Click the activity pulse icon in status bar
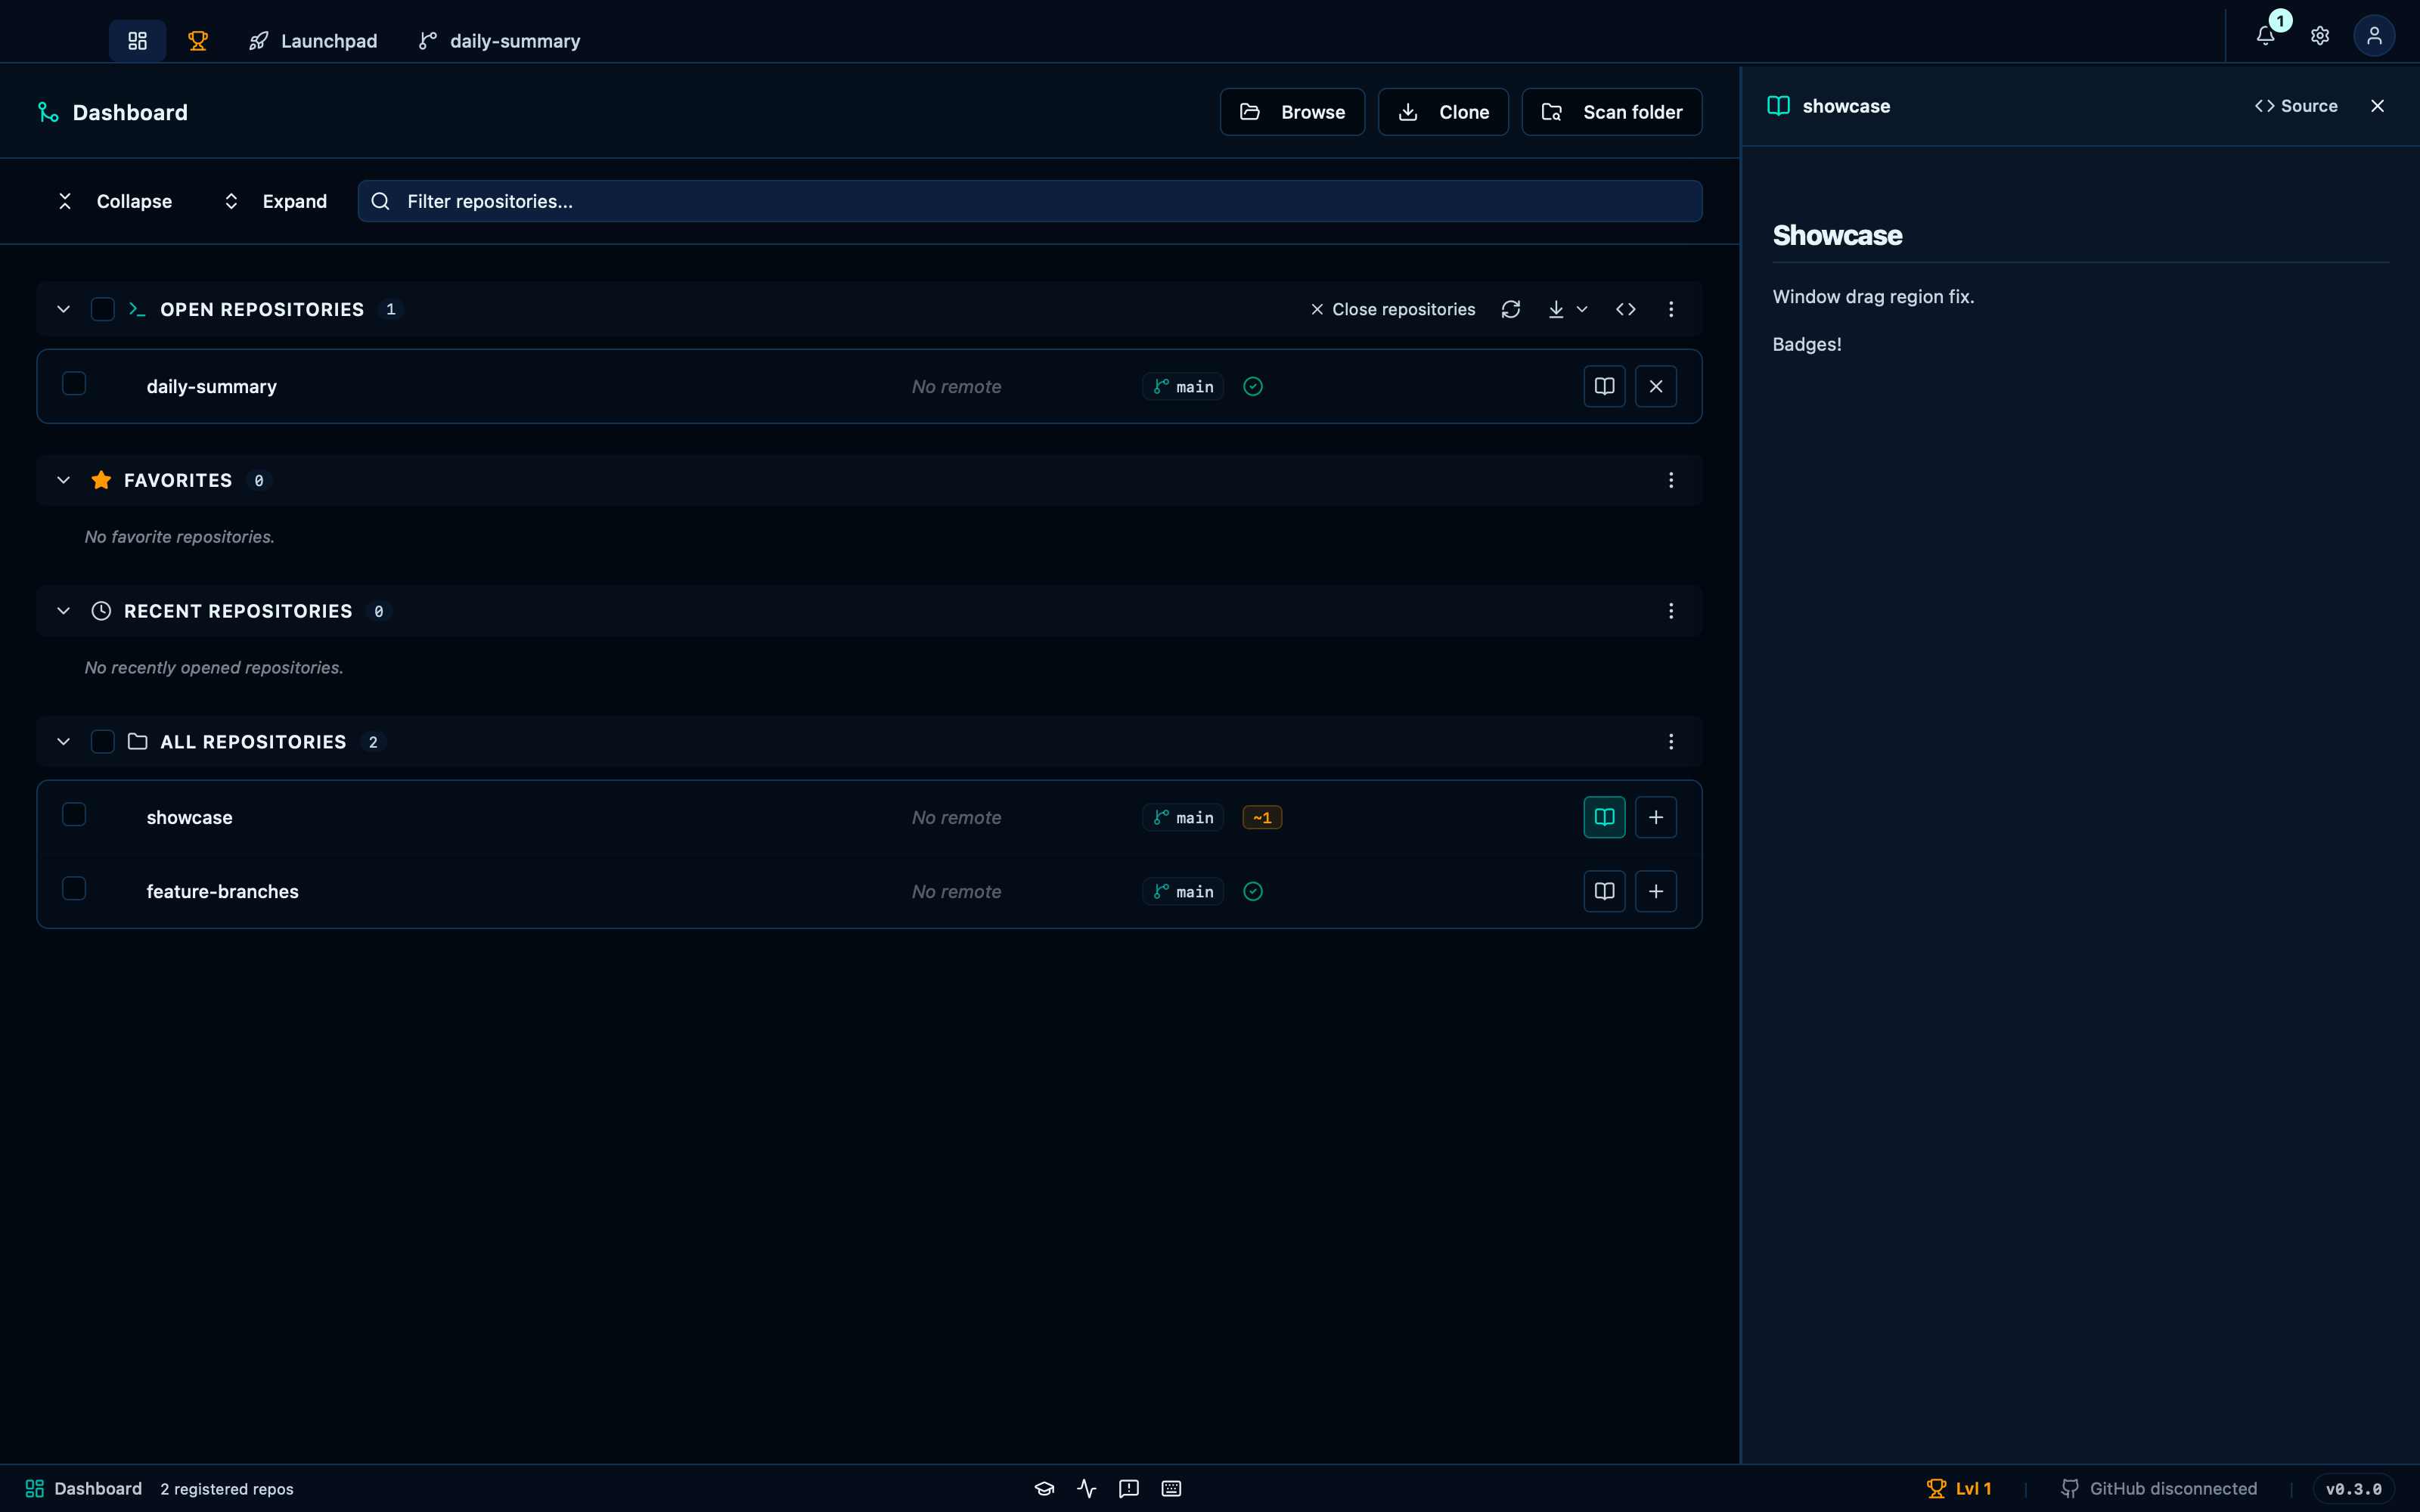The width and height of the screenshot is (2420, 1512). point(1087,1489)
